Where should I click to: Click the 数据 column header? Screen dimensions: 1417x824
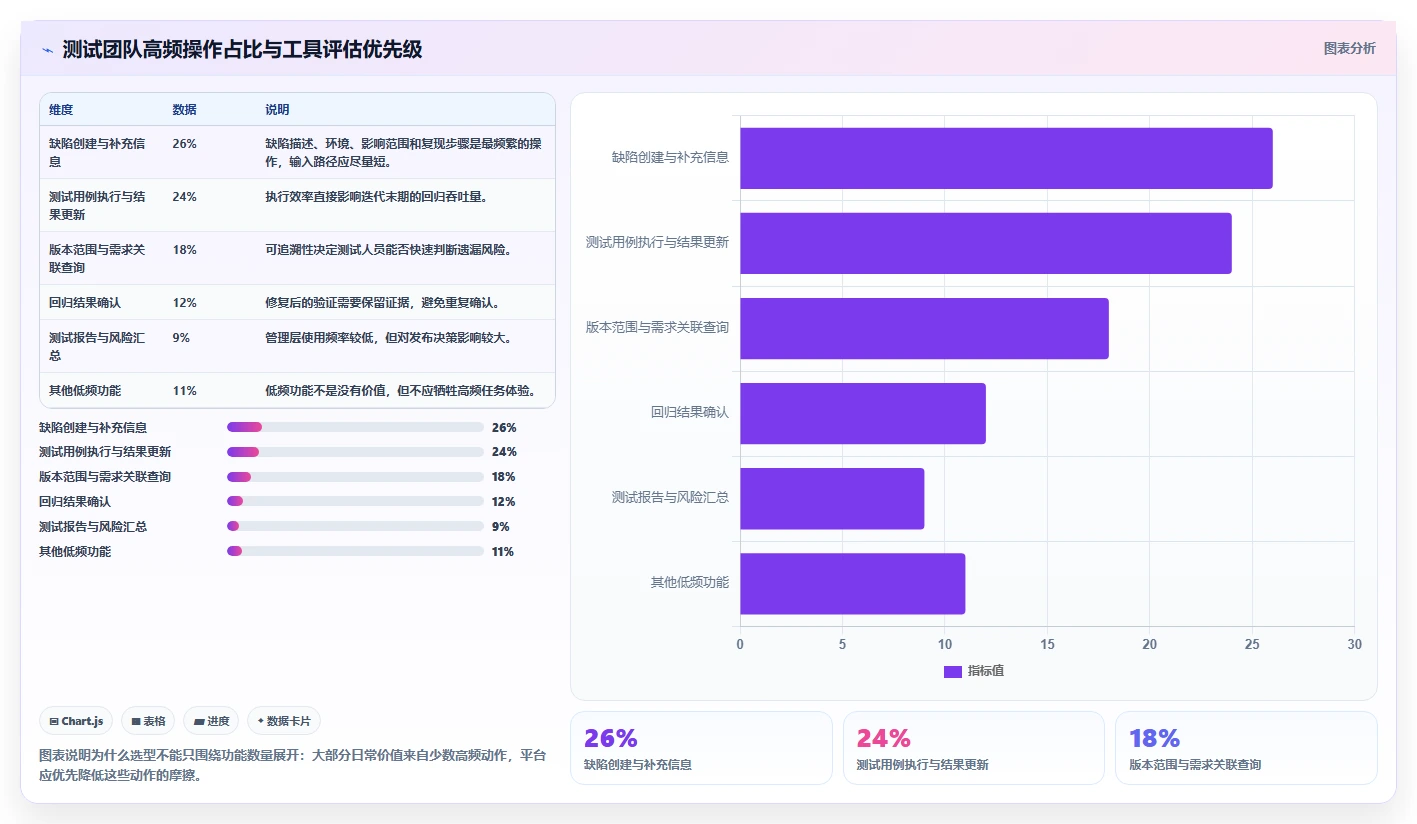(184, 110)
